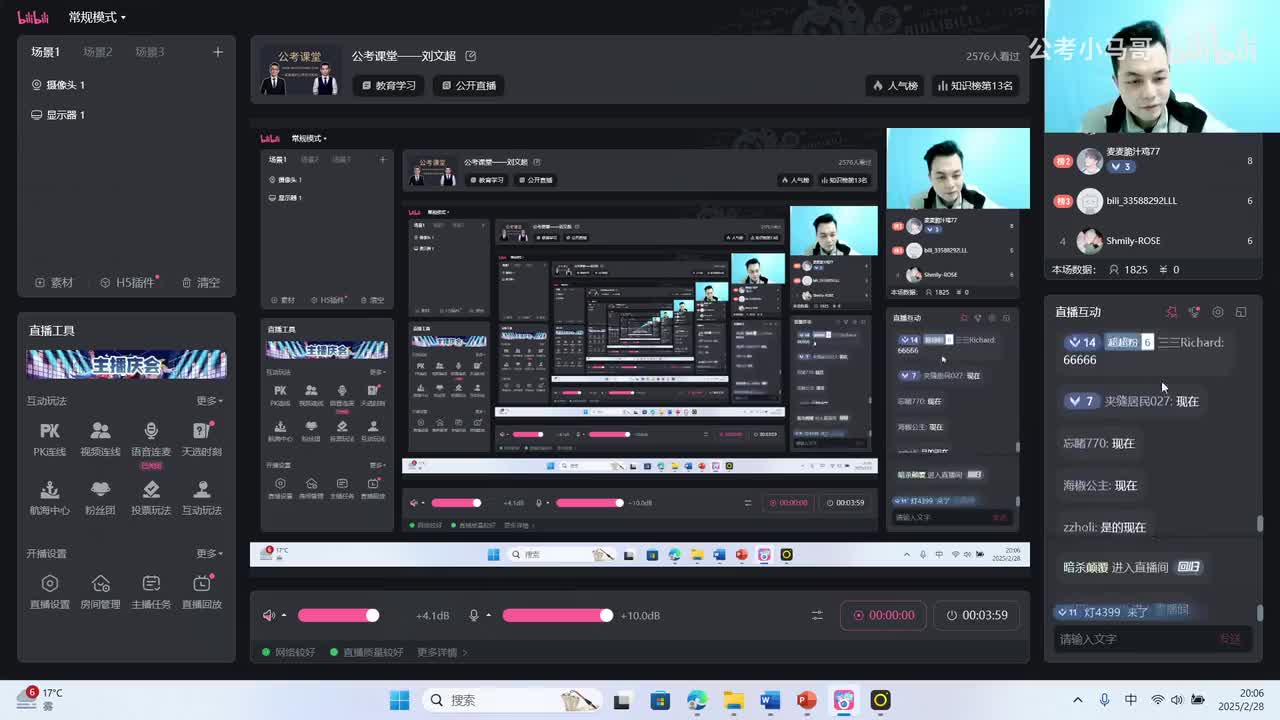
Task: Click the 直播互动 chat scrollbar
Action: coord(1260,524)
